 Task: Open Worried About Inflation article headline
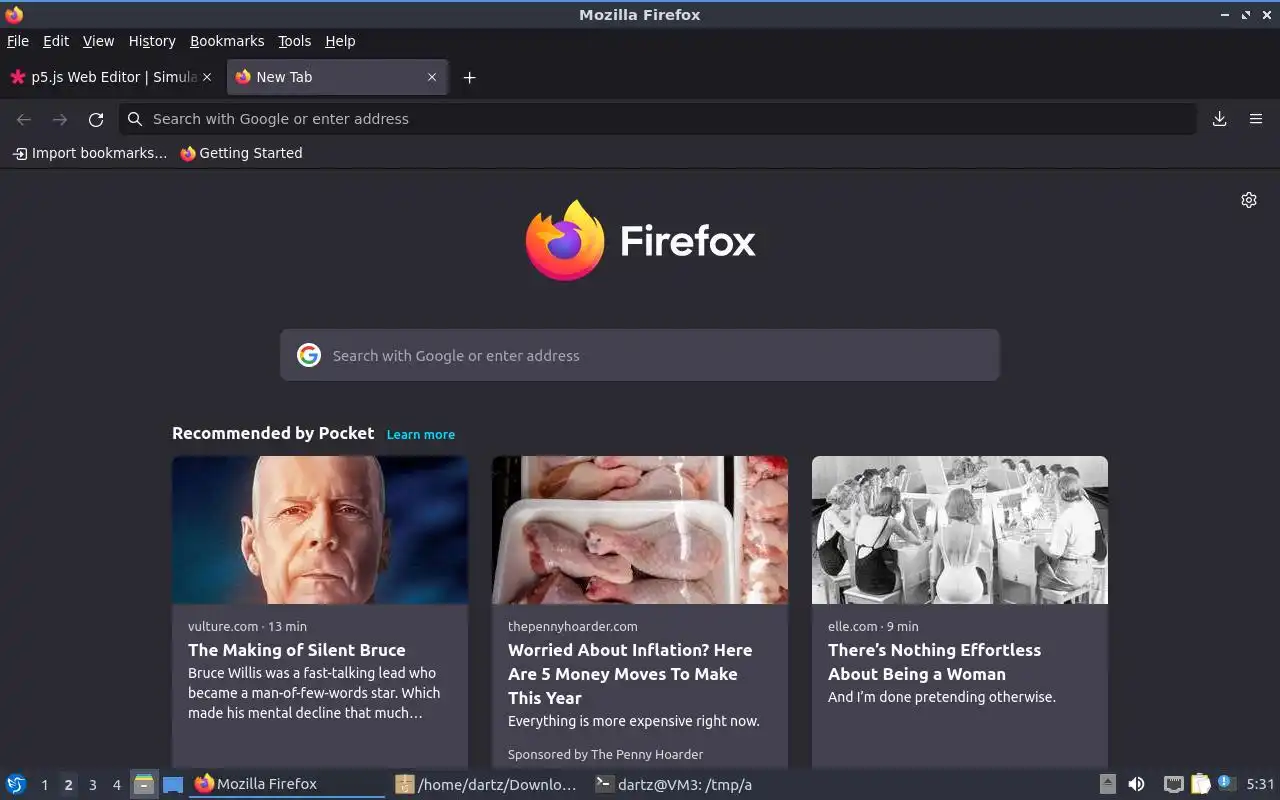[630, 674]
